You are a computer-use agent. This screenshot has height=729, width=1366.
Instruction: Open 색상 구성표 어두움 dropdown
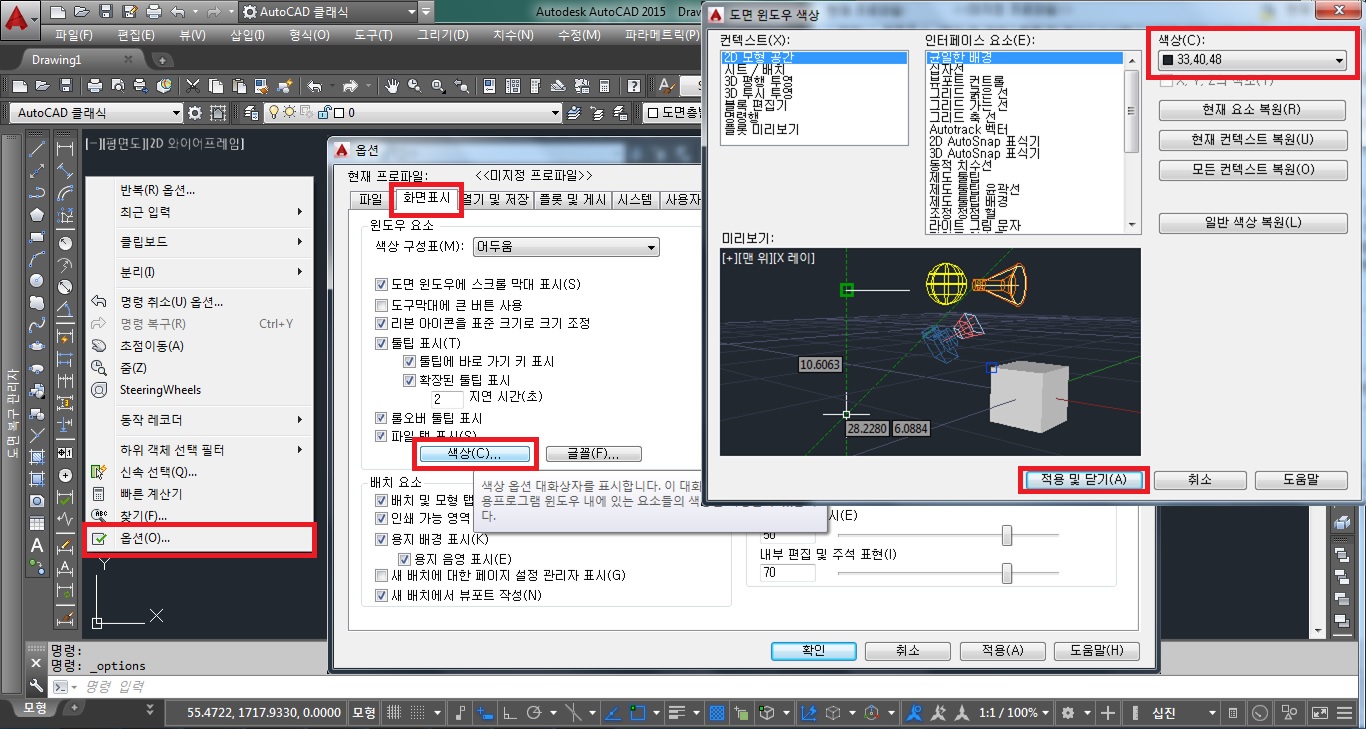[x=566, y=247]
